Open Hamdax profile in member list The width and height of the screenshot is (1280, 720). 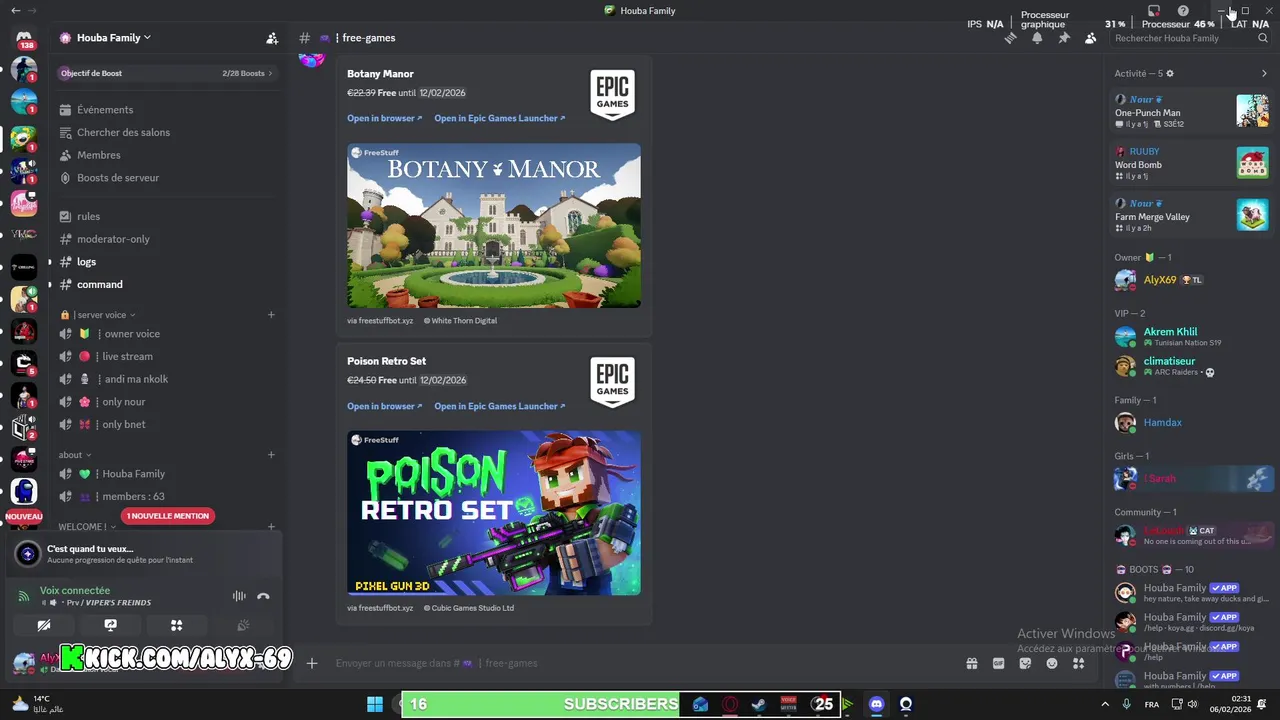[x=1192, y=422]
